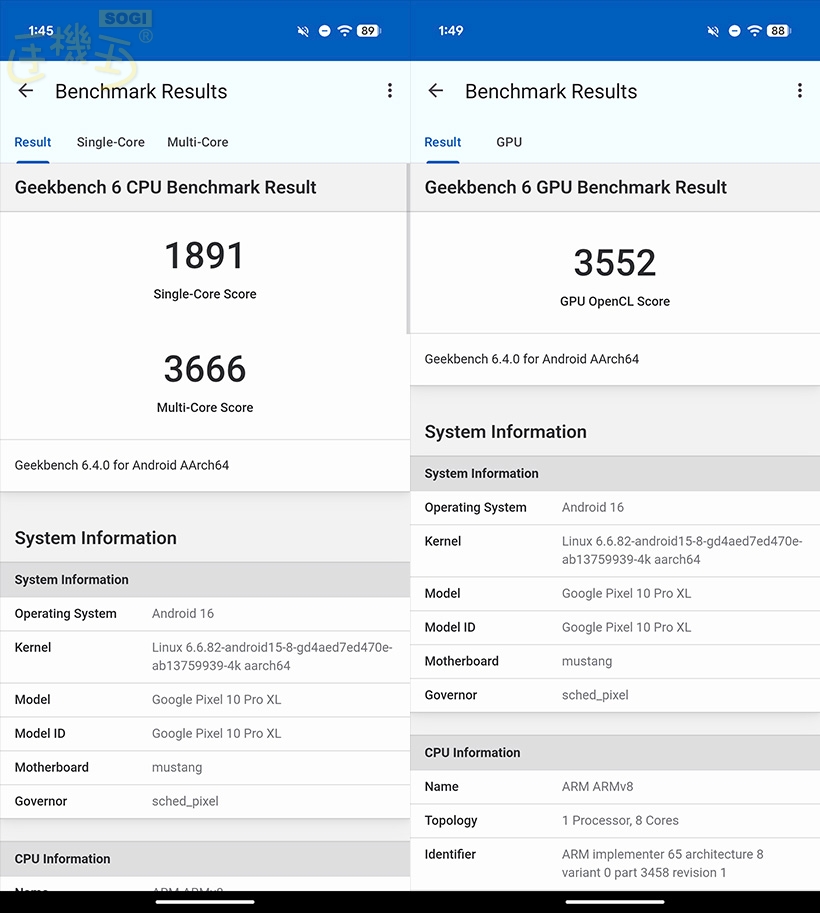Tap the Multi-Core Score label
Viewport: 820px width, 913px height.
pos(204,408)
